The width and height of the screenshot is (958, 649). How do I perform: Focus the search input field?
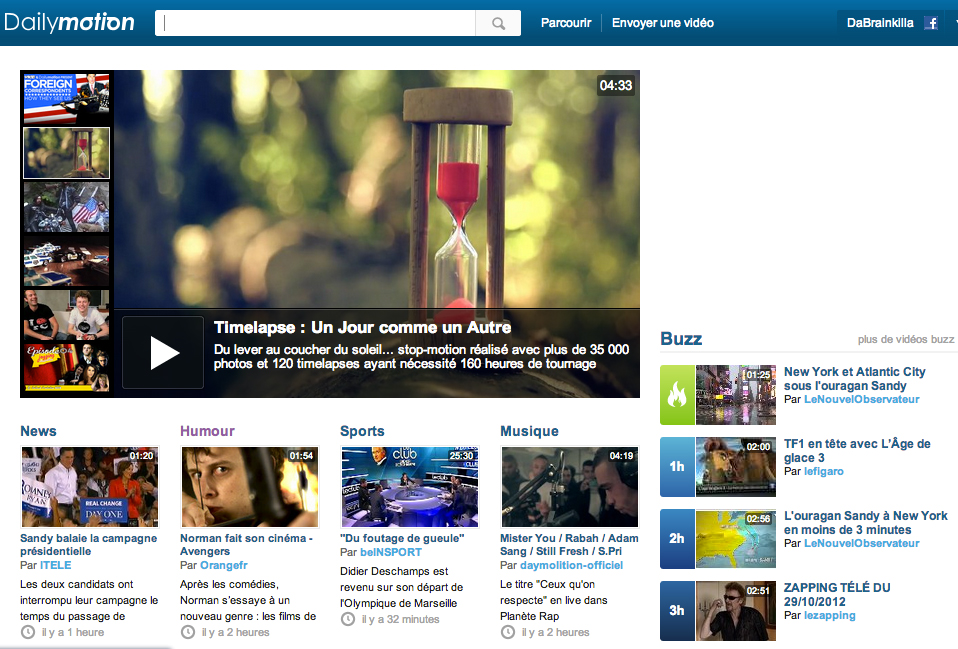pos(315,23)
